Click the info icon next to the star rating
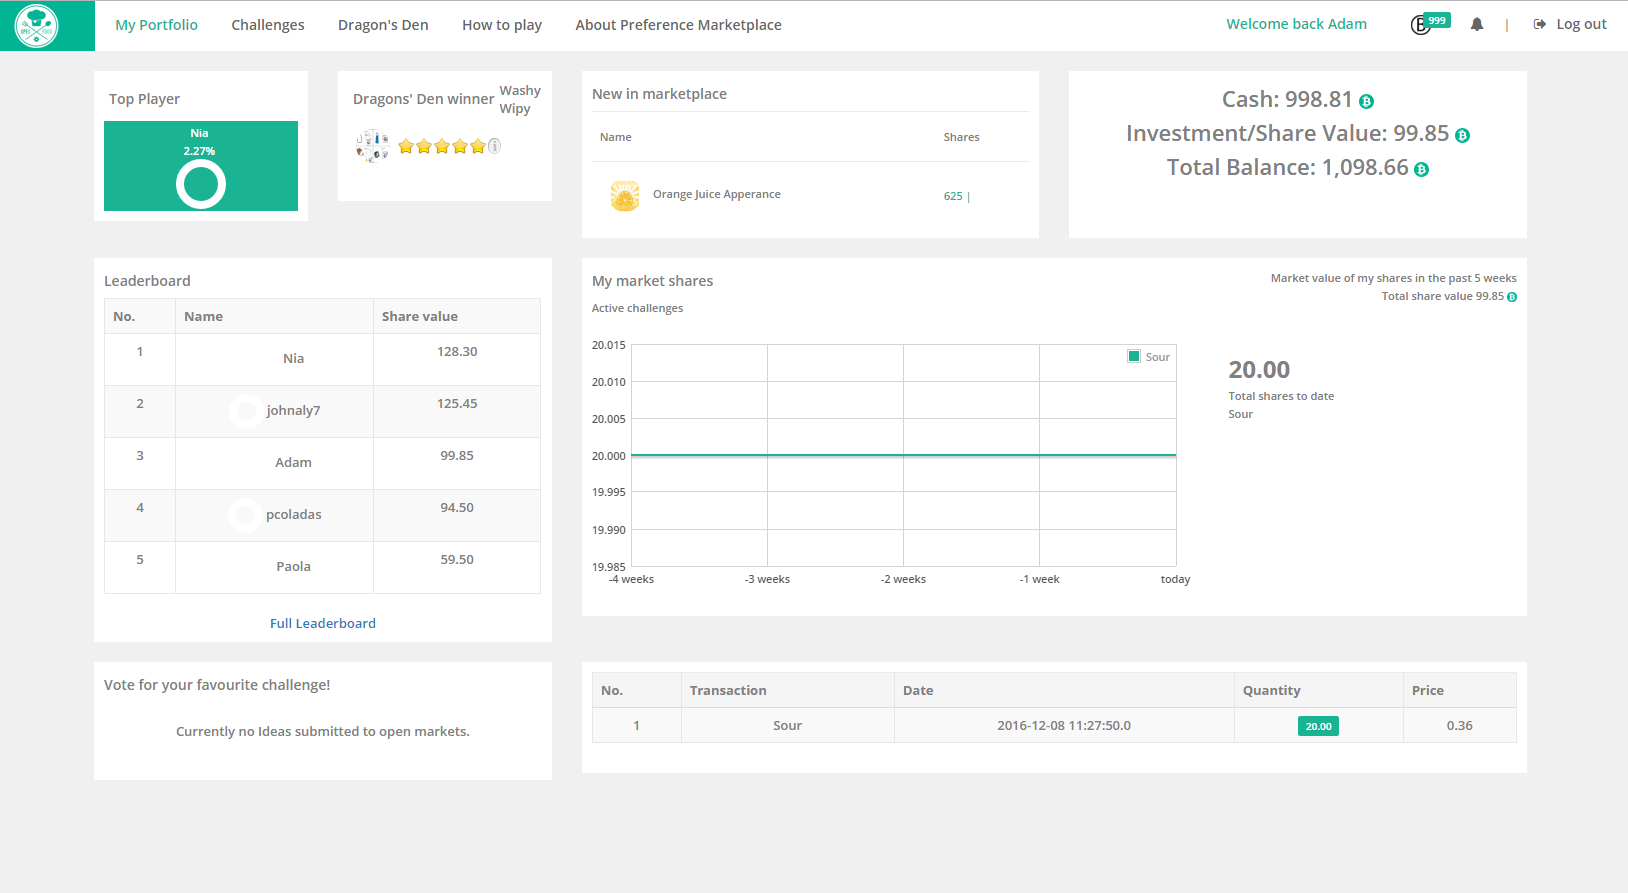Image resolution: width=1628 pixels, height=893 pixels. coord(494,146)
